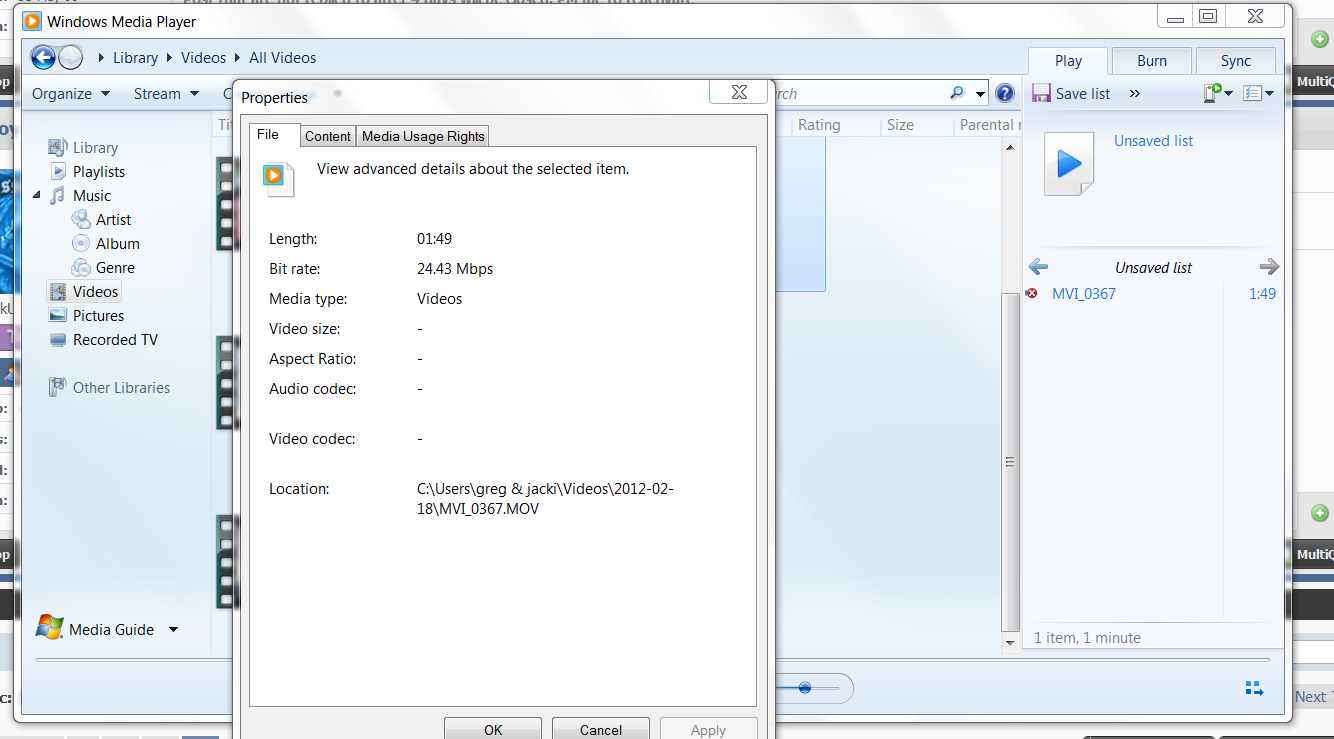Open the blue Help question mark icon
The image size is (1334, 739).
[x=1005, y=93]
